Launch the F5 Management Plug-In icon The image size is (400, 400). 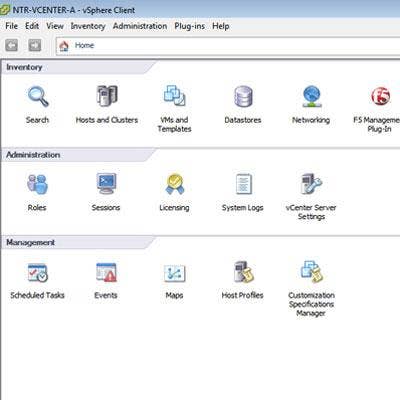tap(380, 96)
